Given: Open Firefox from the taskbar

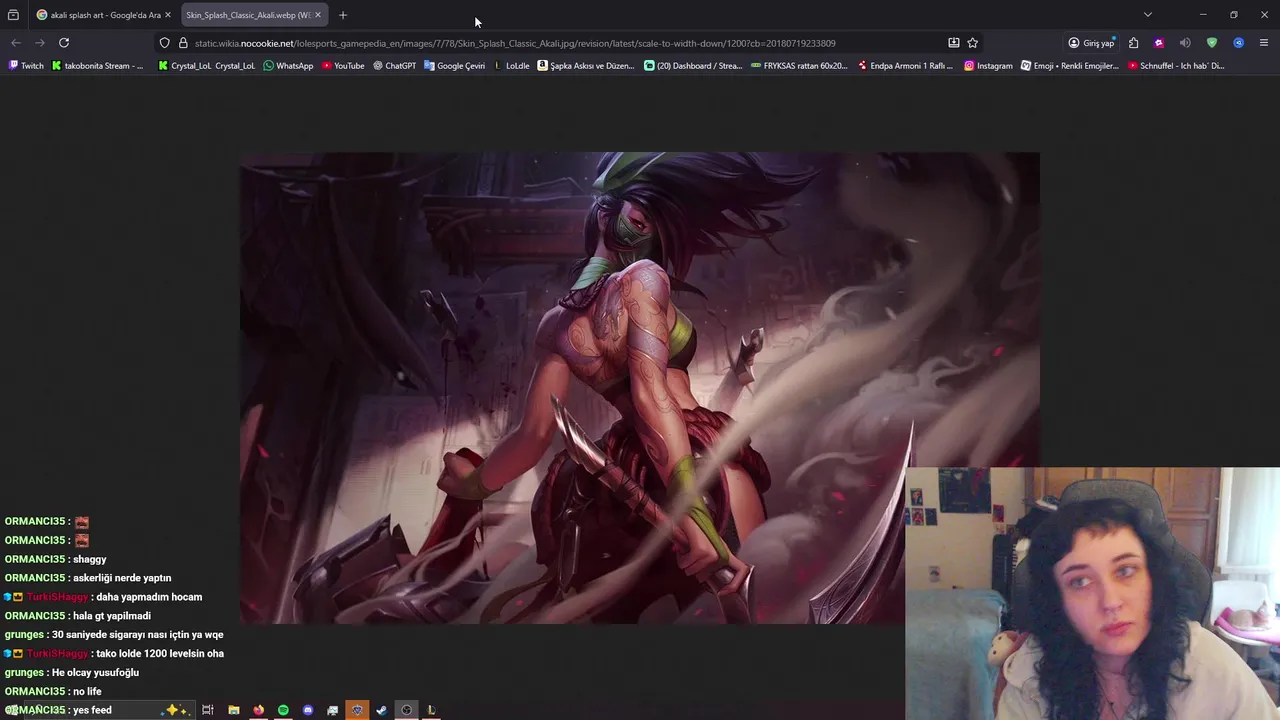Looking at the screenshot, I should click(x=259, y=710).
